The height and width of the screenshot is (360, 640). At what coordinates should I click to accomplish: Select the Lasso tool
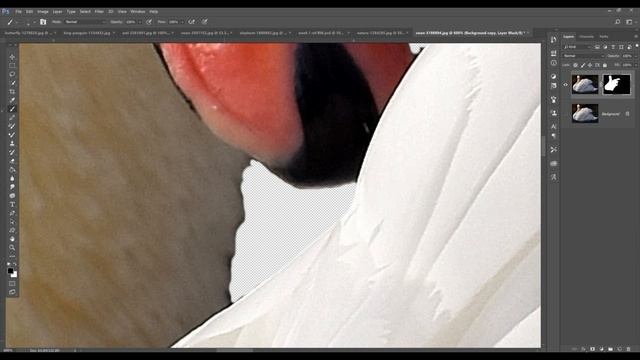coord(12,74)
